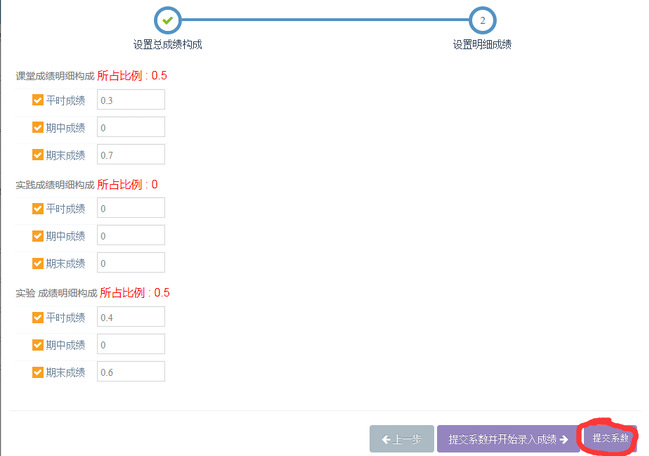The height and width of the screenshot is (456, 649).
Task: Click the completed step 1 checkmark circle
Action: pos(167,19)
